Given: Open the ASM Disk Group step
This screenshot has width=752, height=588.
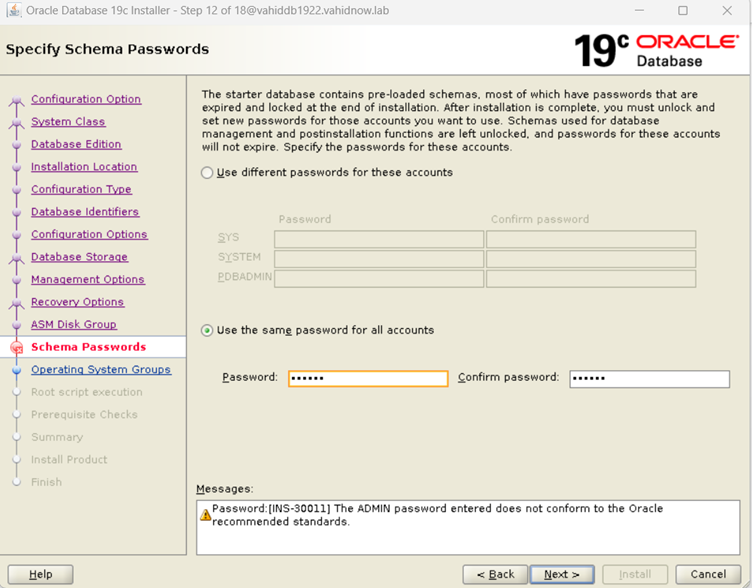Looking at the screenshot, I should pyautogui.click(x=74, y=324).
